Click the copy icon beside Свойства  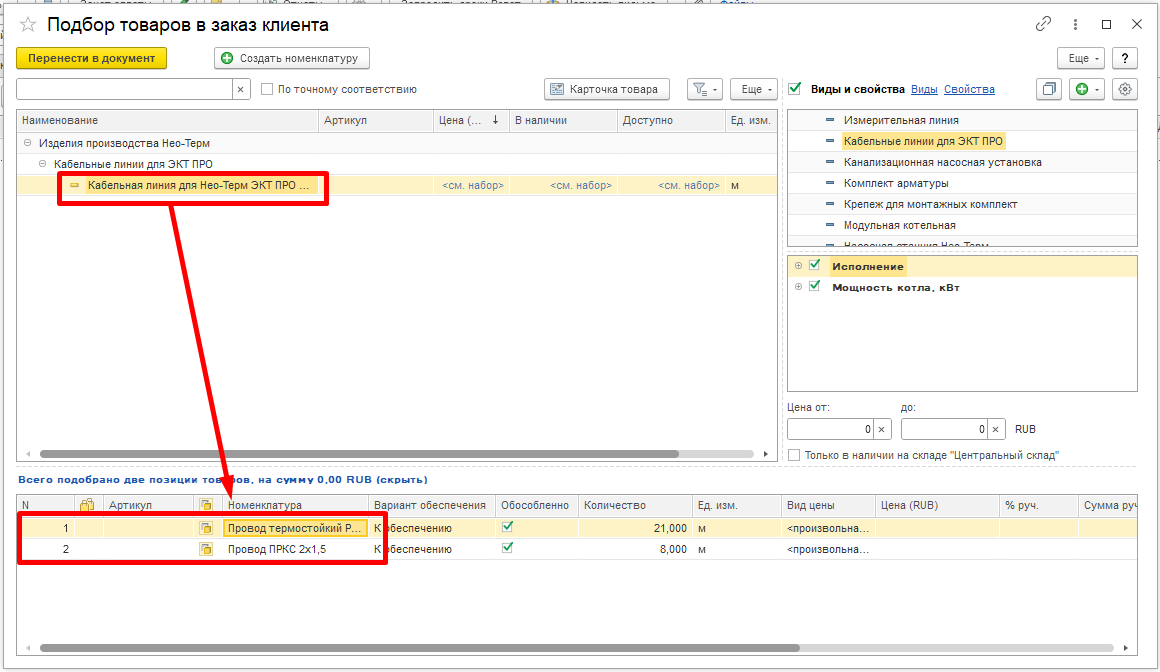[1049, 90]
